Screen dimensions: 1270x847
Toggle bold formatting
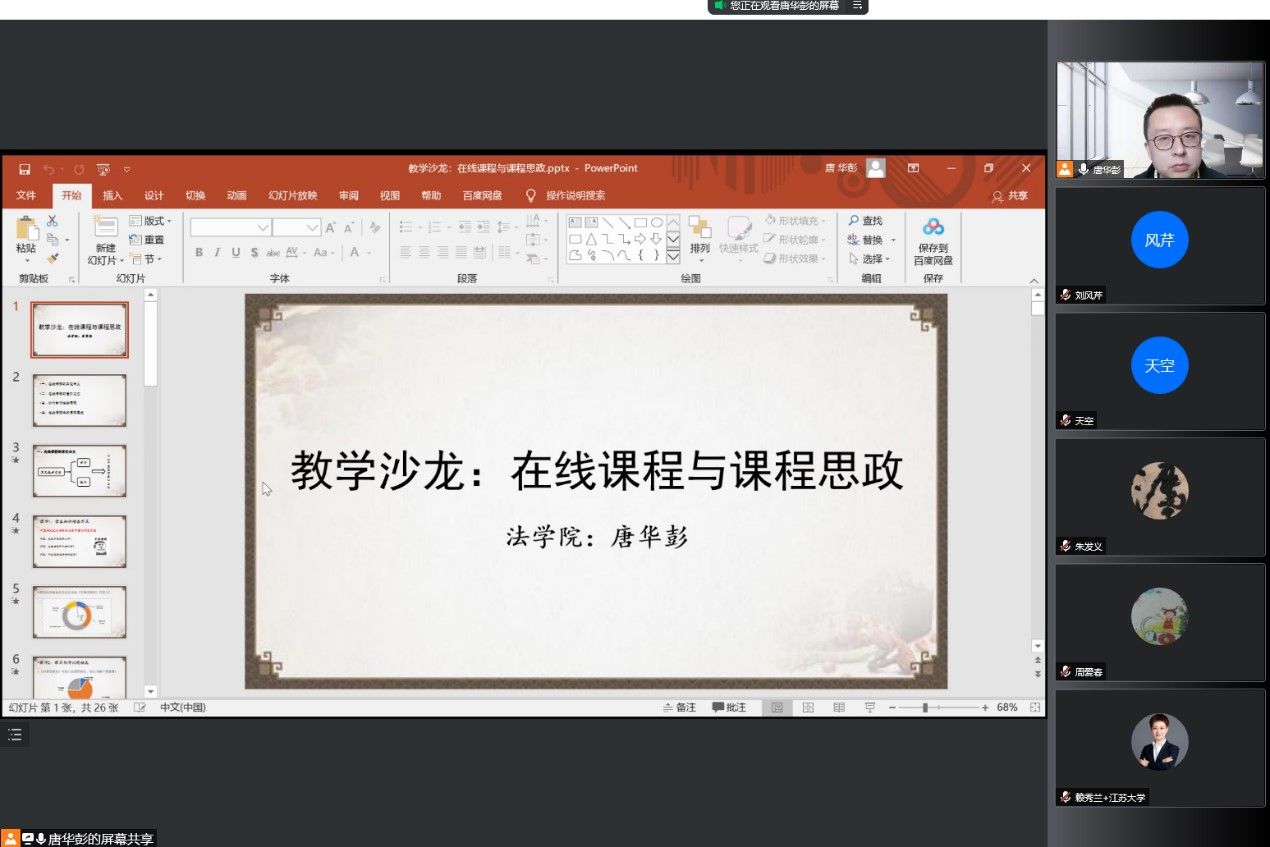coord(199,253)
